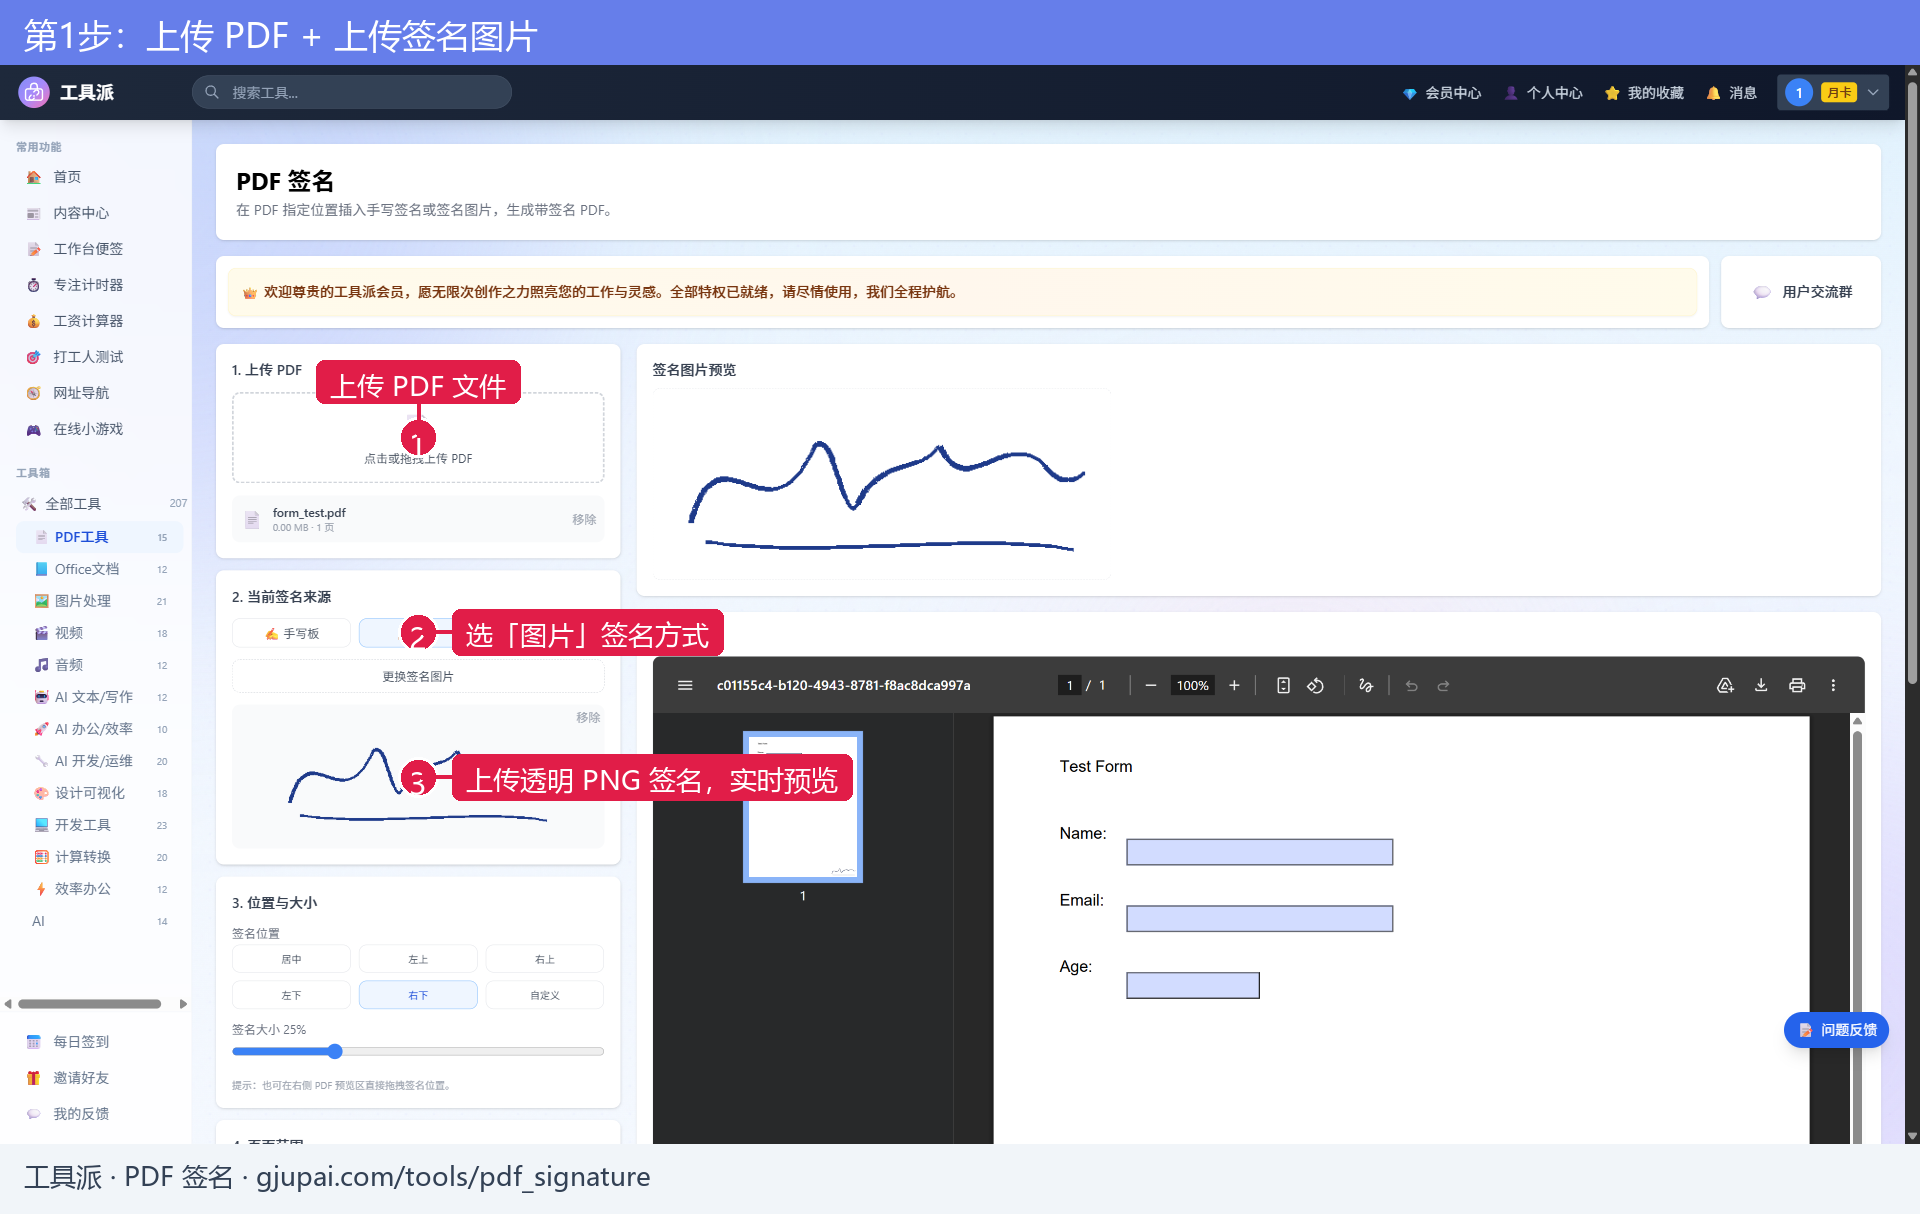Click 更换签名图片 button

tap(418, 677)
